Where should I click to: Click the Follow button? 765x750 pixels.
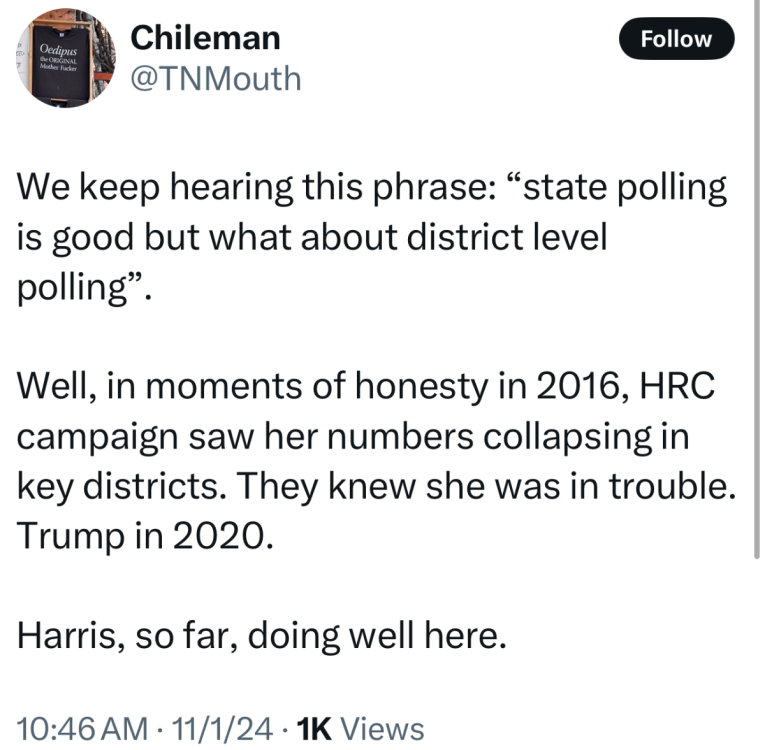pos(676,39)
